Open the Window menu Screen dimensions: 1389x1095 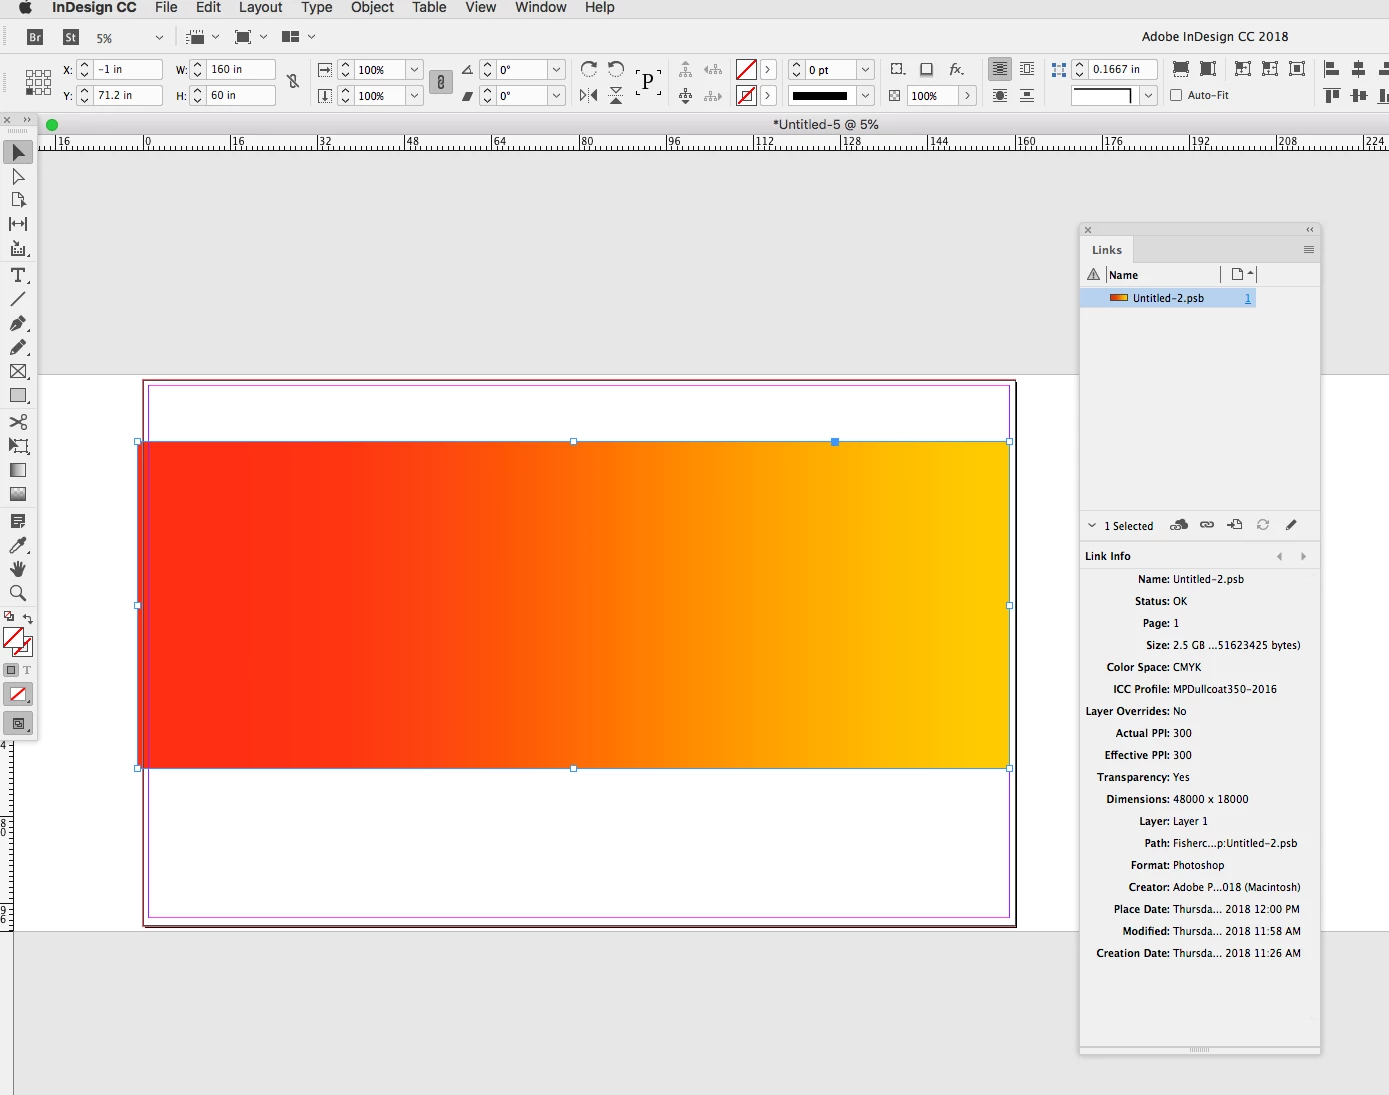541,8
